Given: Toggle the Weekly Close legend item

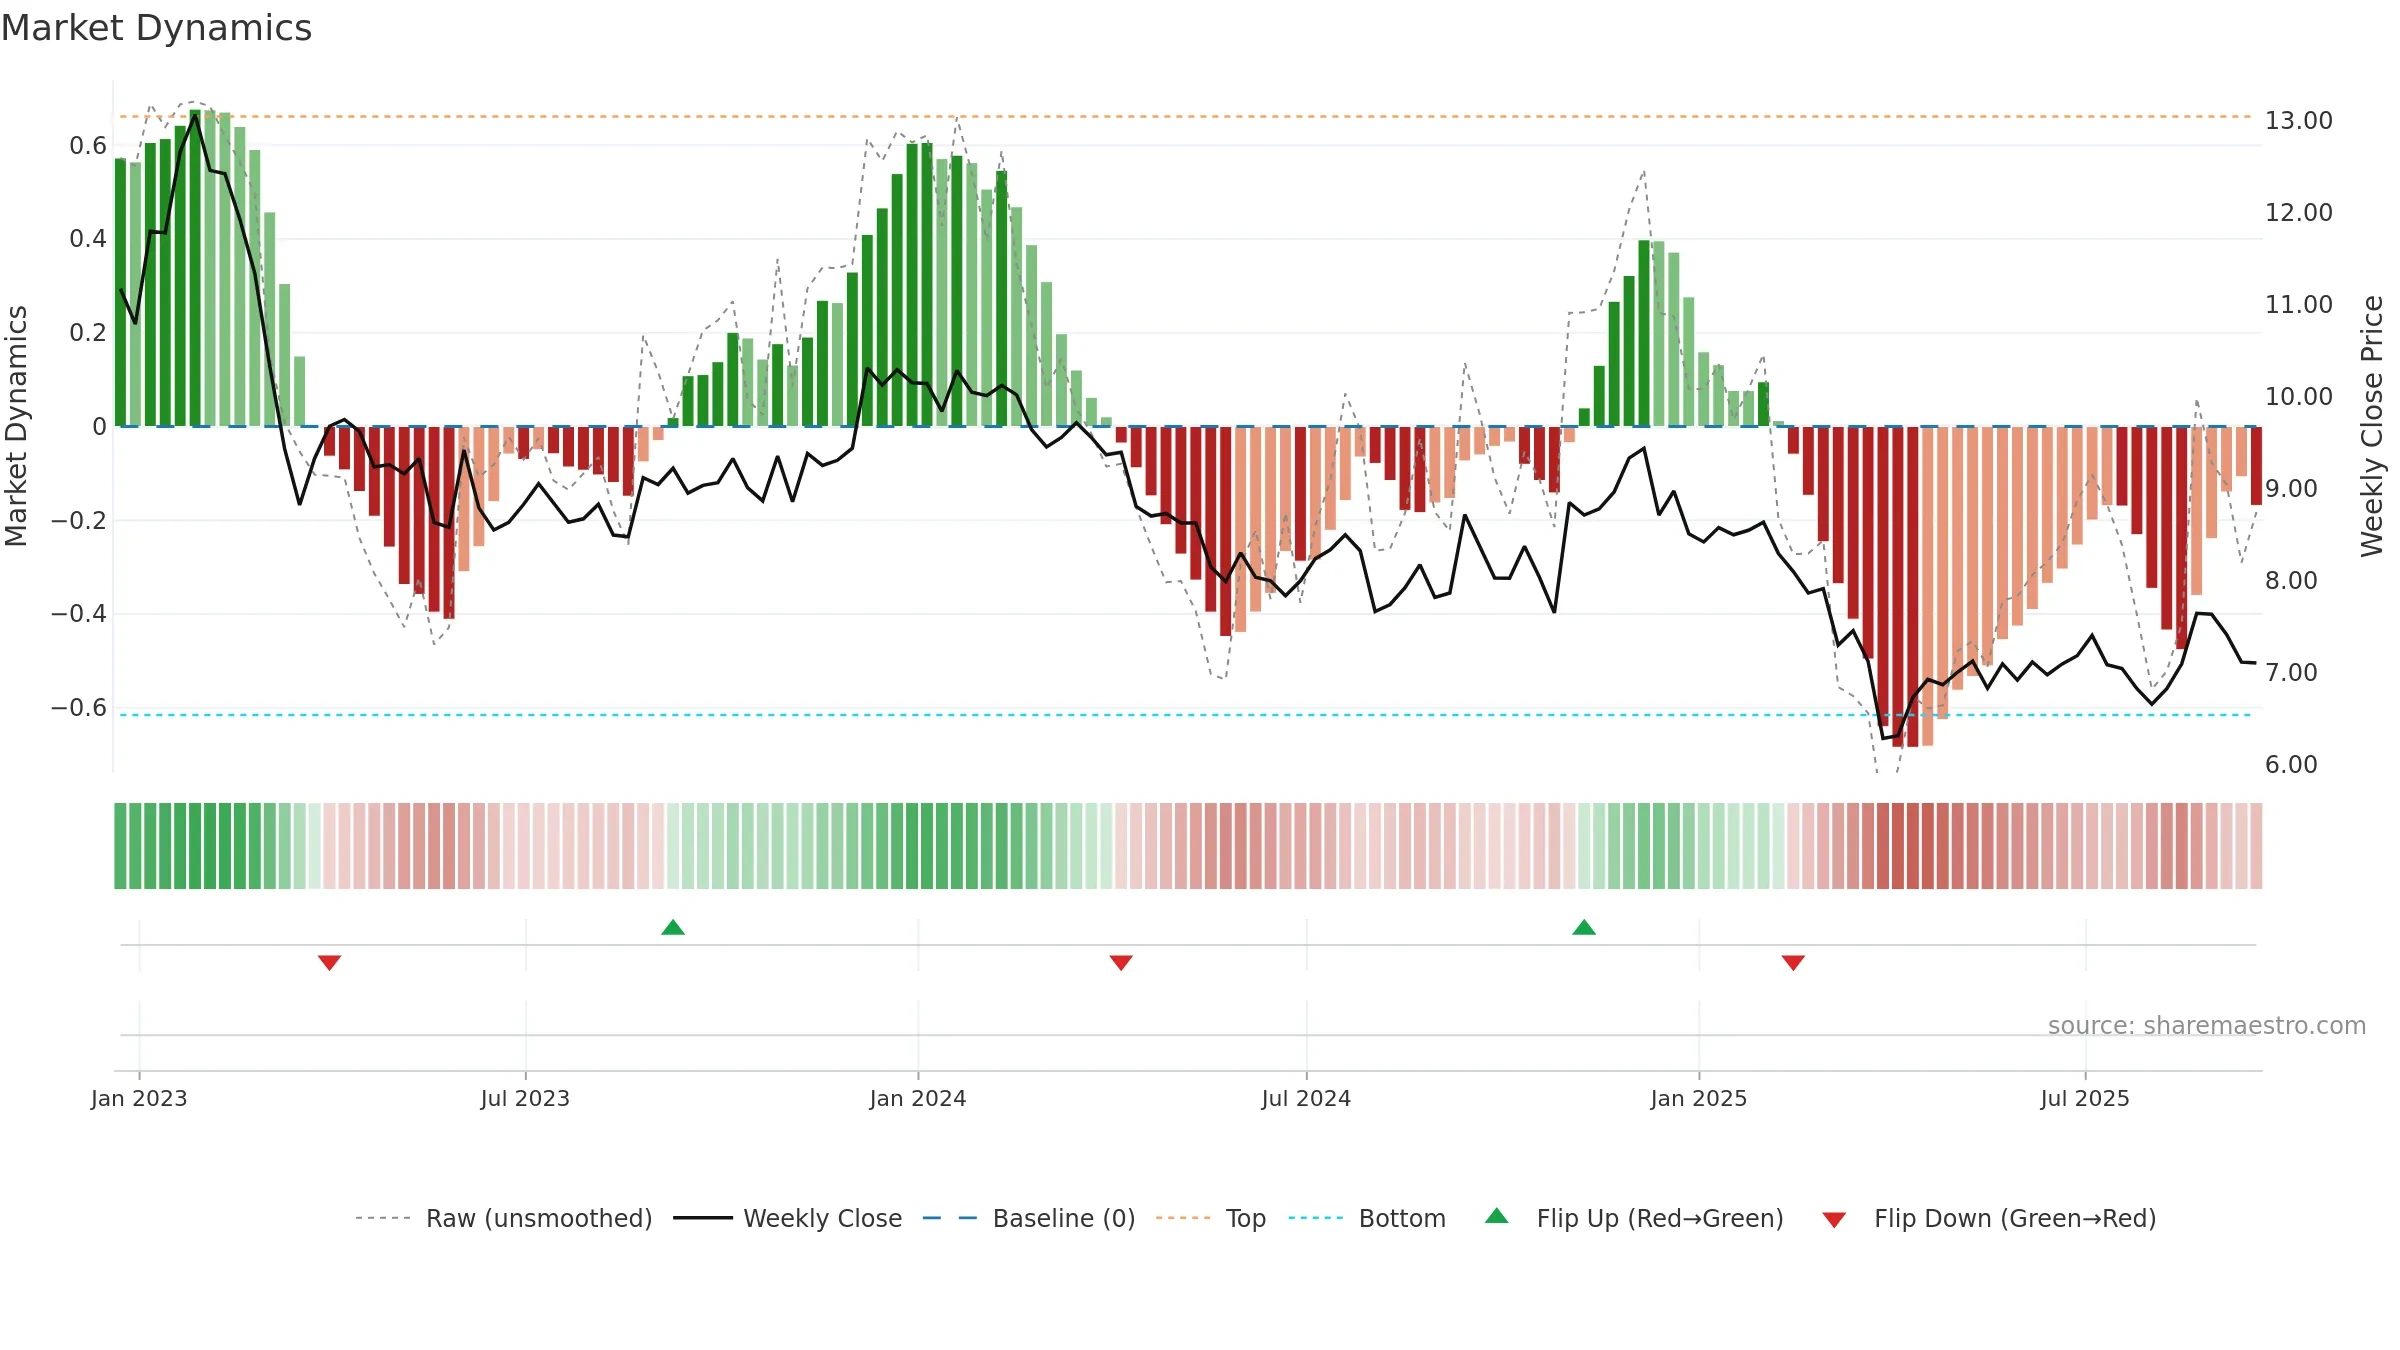Looking at the screenshot, I should click(x=788, y=1218).
